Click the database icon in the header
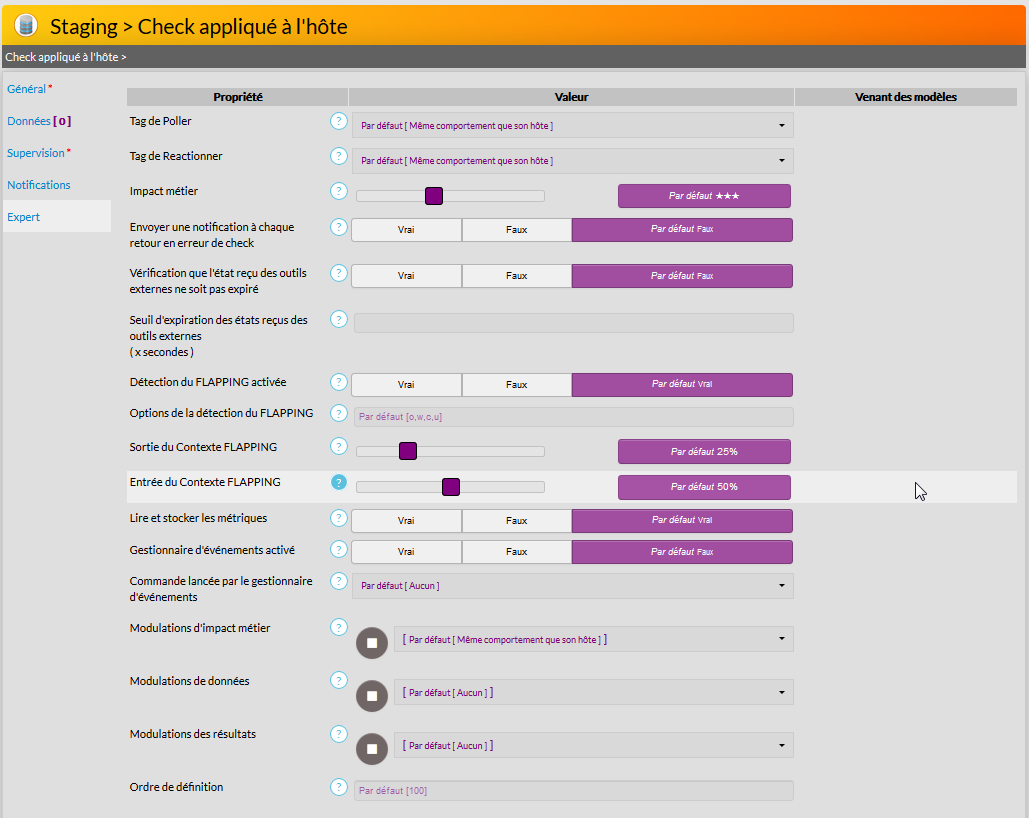This screenshot has height=818, width=1029. point(26,26)
